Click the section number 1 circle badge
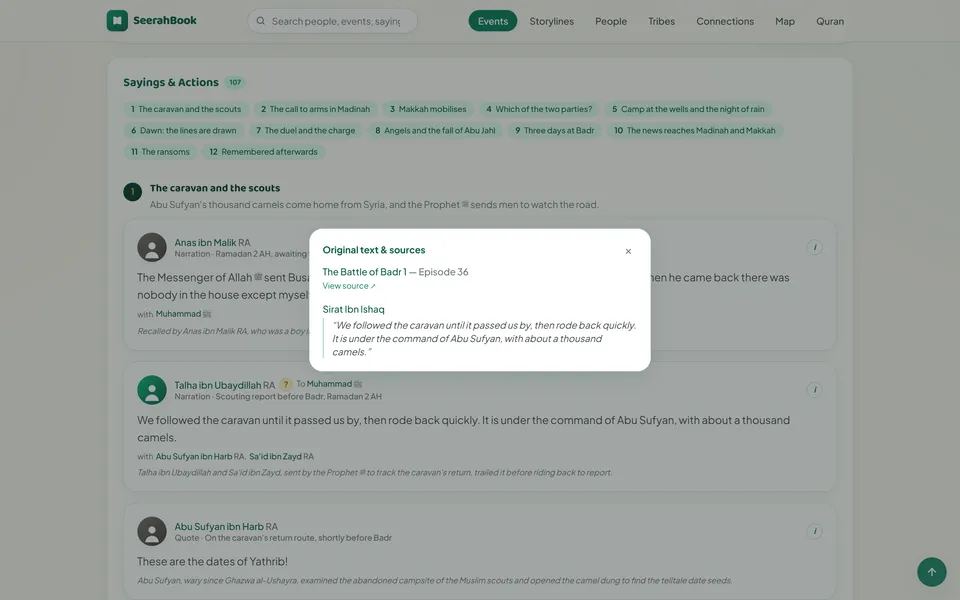Viewport: 960px width, 600px height. (x=132, y=192)
